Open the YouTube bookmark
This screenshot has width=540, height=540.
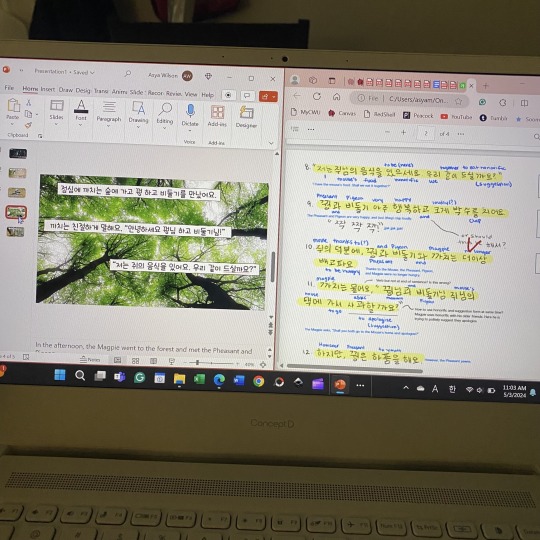(x=456, y=117)
